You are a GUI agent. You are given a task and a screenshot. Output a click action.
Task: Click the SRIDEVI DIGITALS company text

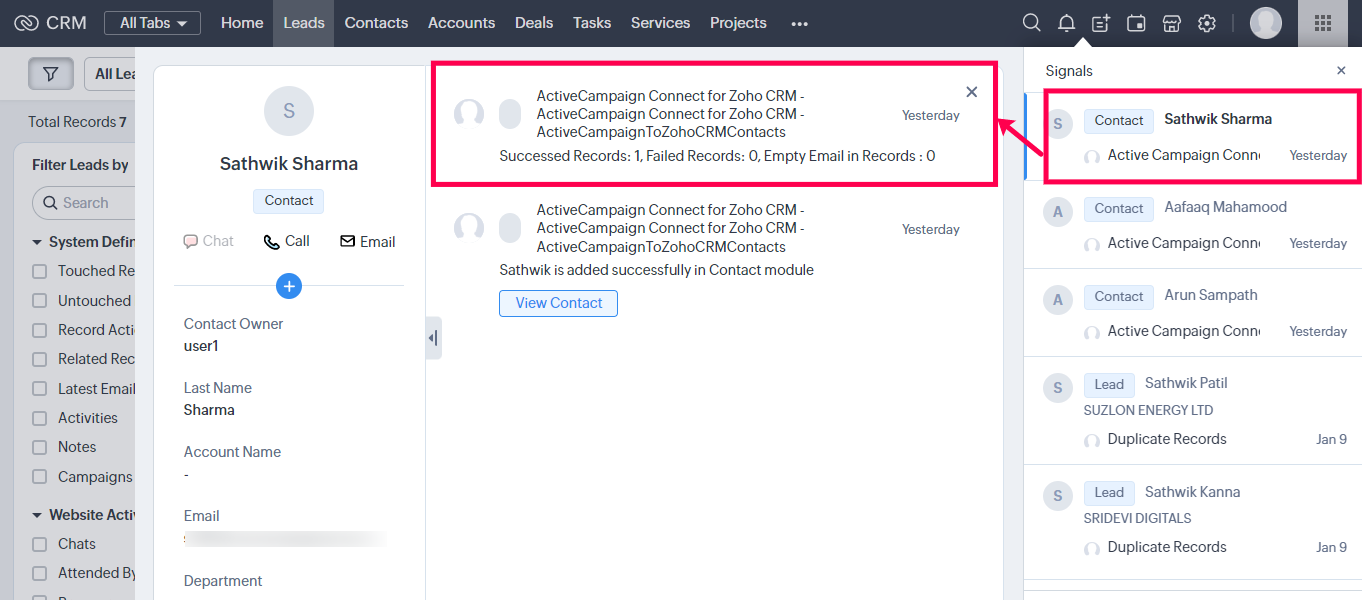pos(1137,518)
